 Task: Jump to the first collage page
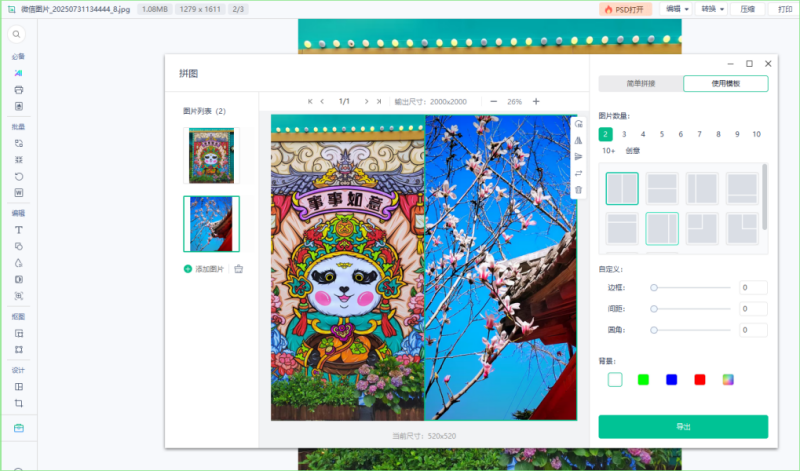coord(310,102)
